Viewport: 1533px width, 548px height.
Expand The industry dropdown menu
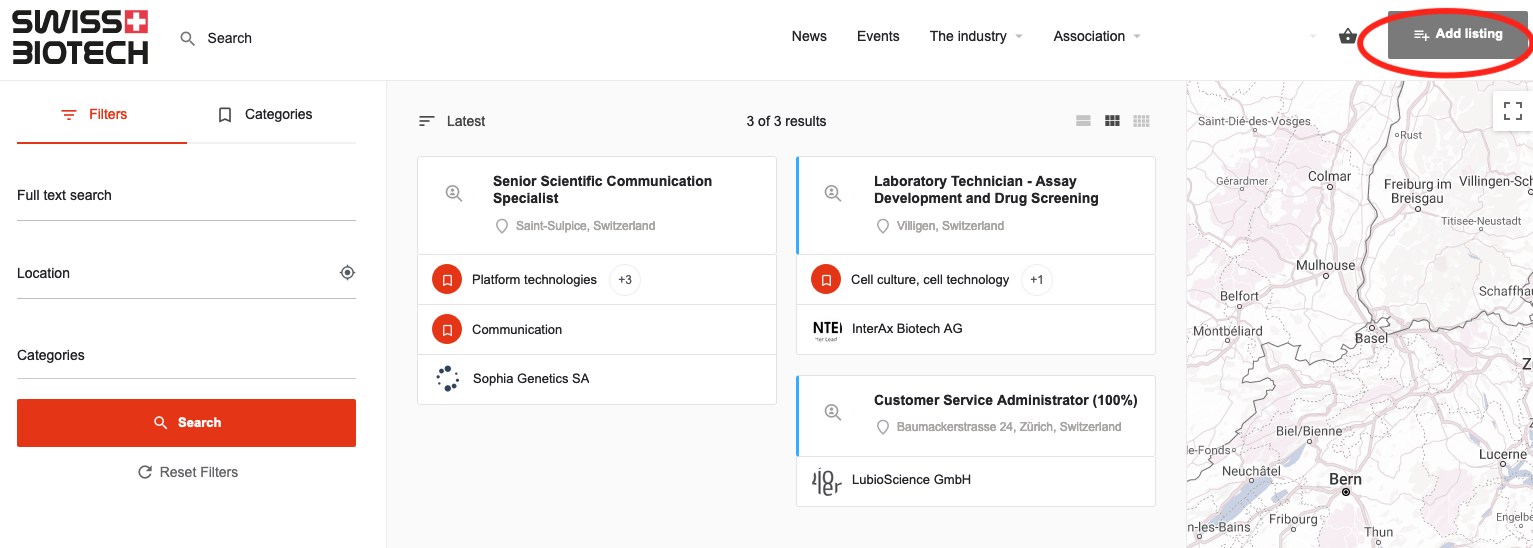coord(975,37)
